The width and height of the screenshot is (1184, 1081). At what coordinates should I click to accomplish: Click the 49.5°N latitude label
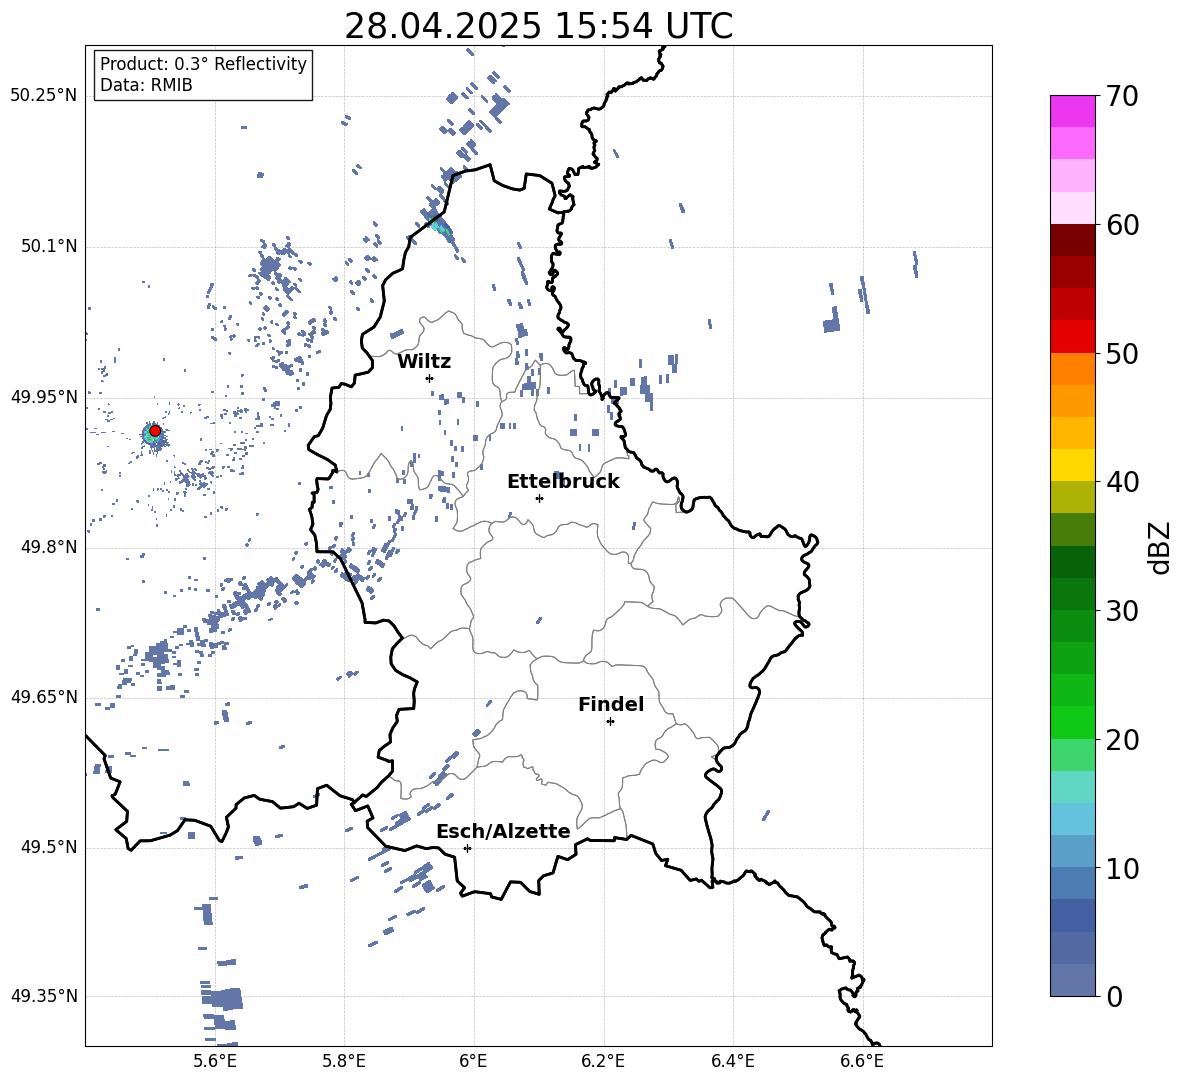pyautogui.click(x=49, y=847)
